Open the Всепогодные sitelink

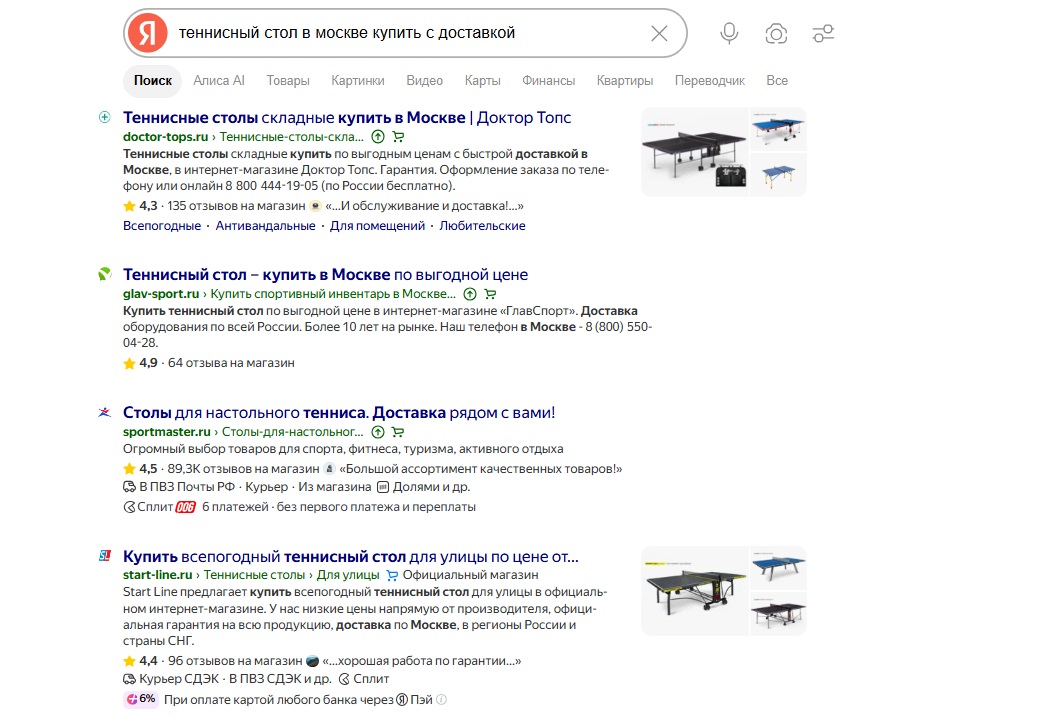pyautogui.click(x=162, y=226)
